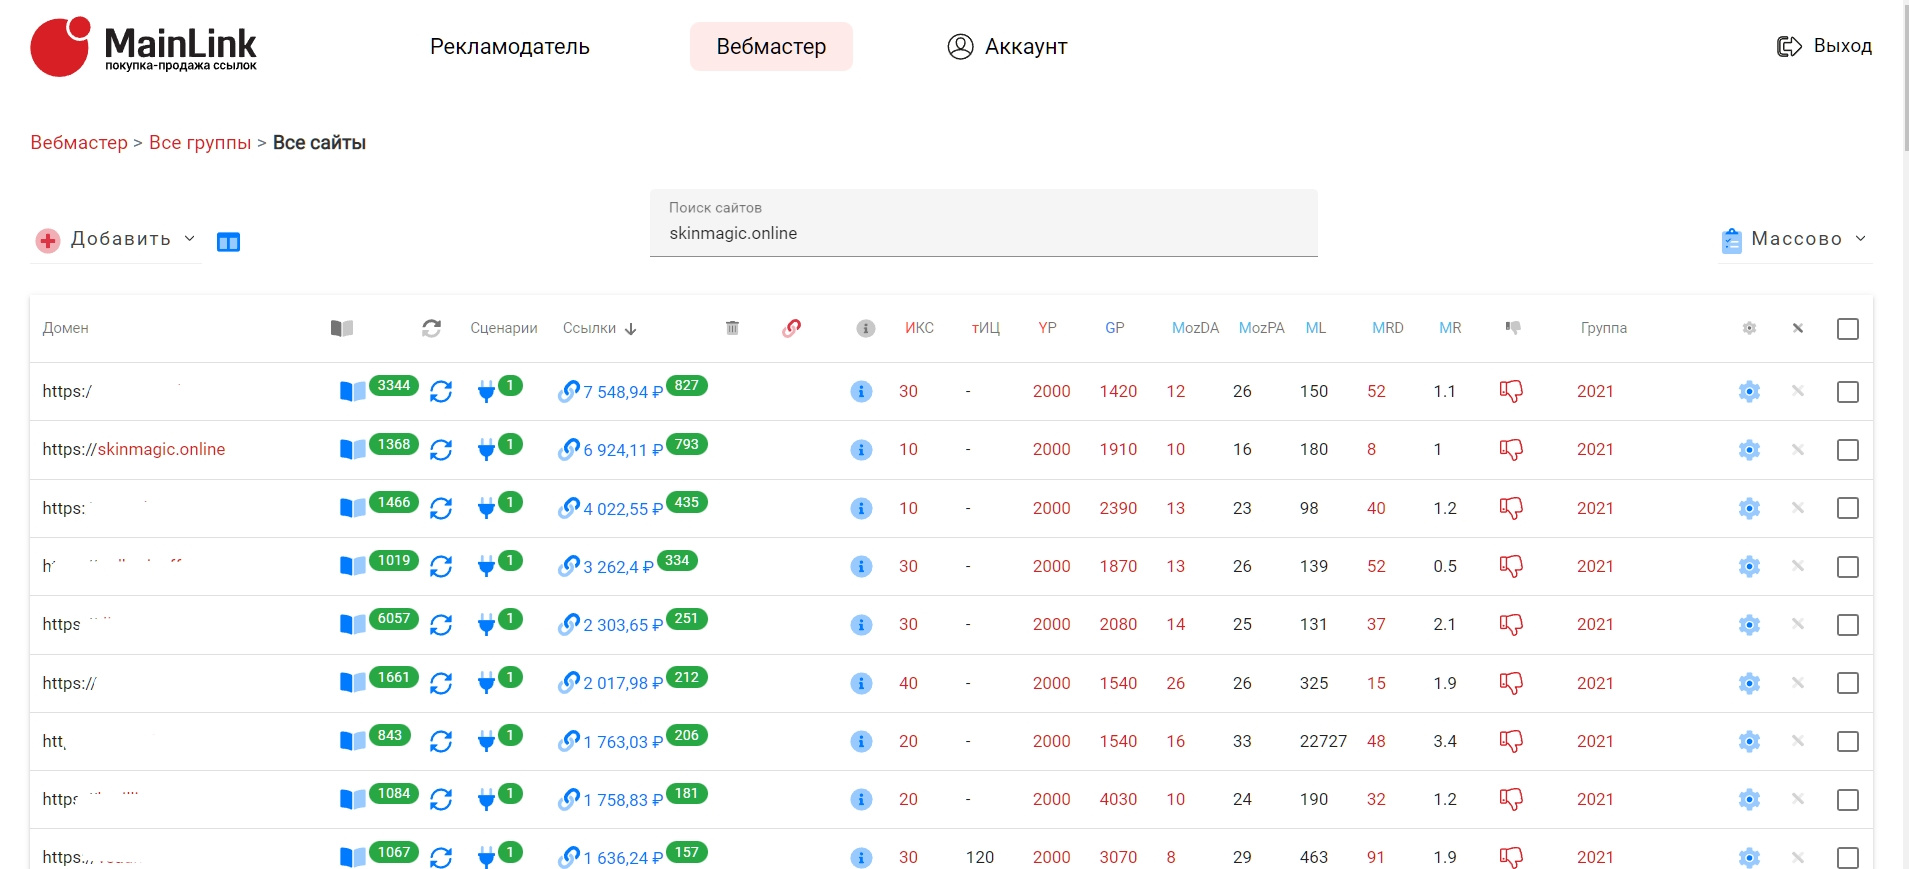Image resolution: width=1909 pixels, height=869 pixels.
Task: Go to Вебмастер breadcrumb link
Action: [79, 143]
